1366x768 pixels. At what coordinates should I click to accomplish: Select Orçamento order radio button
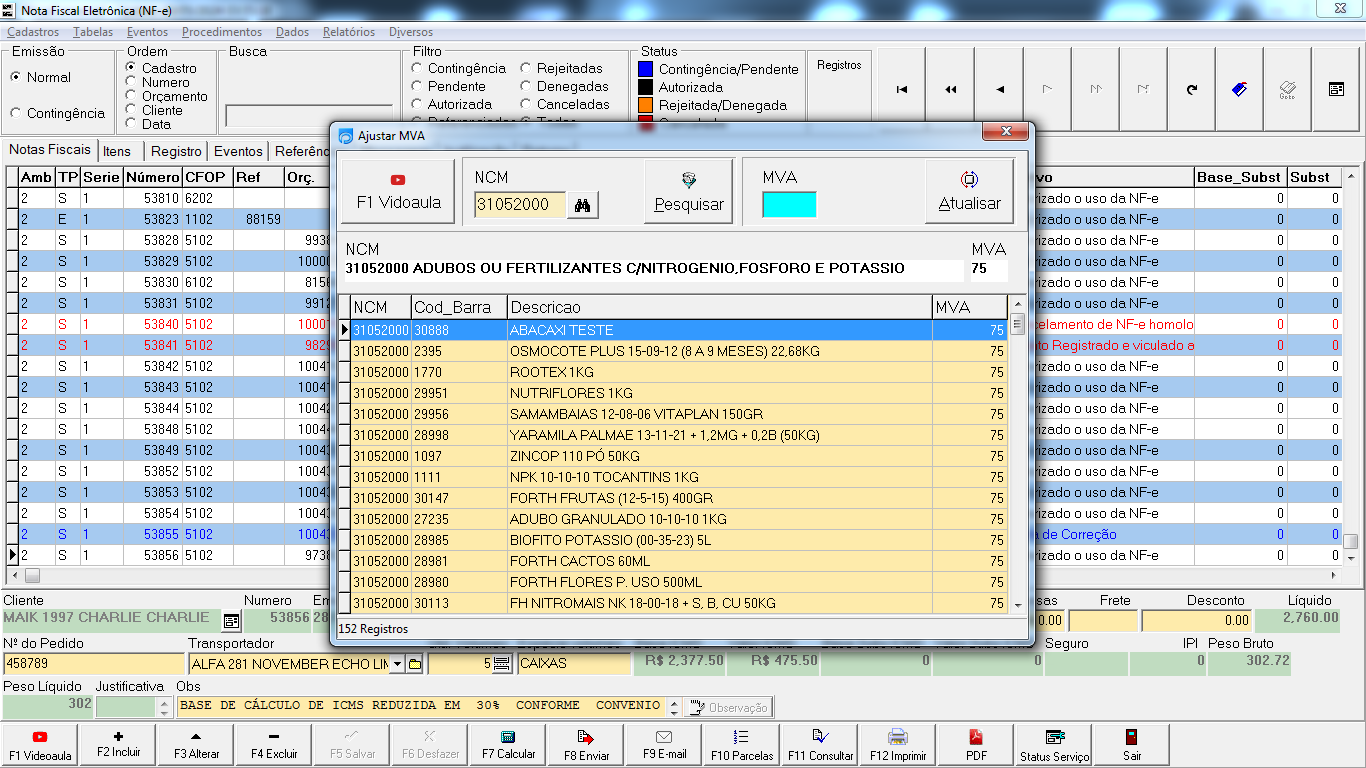[131, 96]
